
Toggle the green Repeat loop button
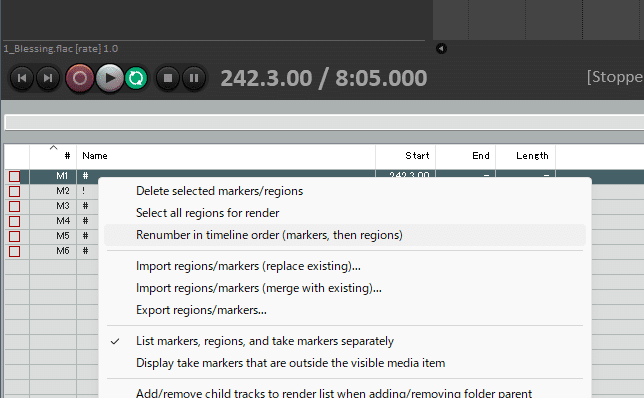(x=136, y=78)
